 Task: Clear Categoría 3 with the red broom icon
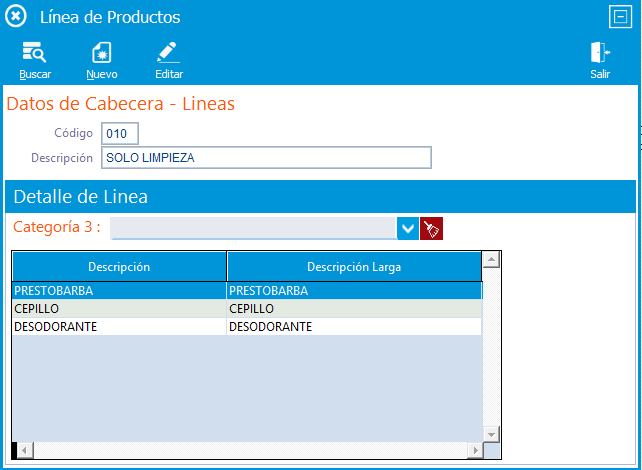coord(432,228)
